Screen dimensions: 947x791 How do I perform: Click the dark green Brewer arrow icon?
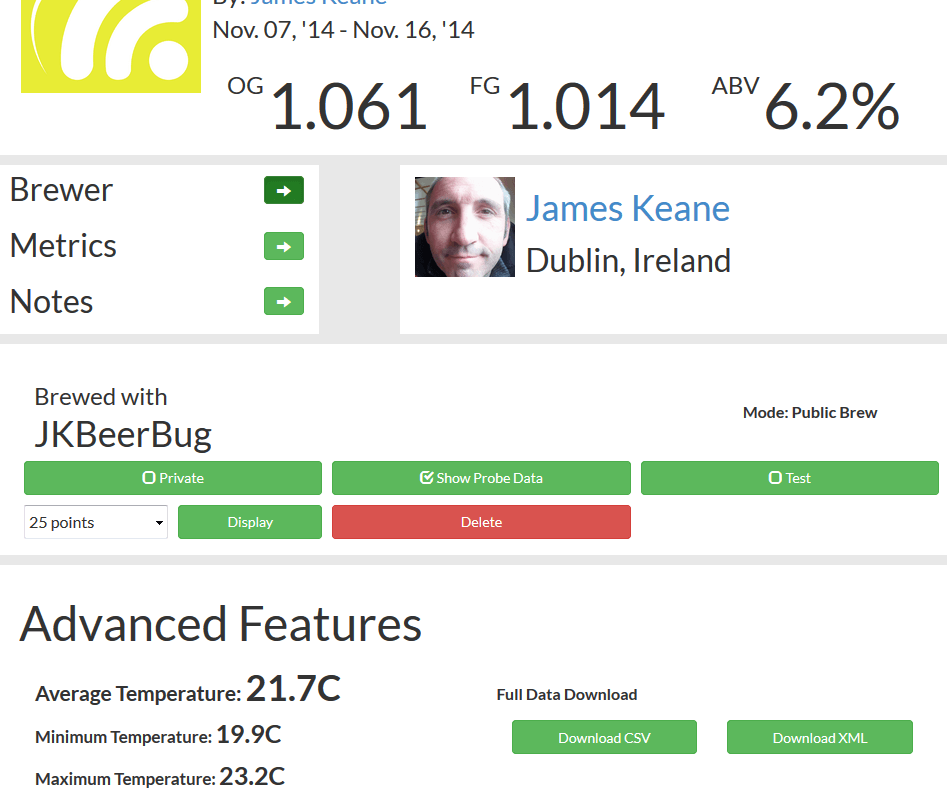[x=283, y=190]
